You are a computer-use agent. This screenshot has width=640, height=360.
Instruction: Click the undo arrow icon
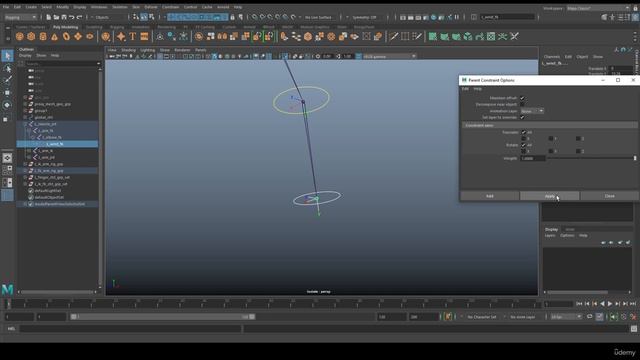pos(72,17)
